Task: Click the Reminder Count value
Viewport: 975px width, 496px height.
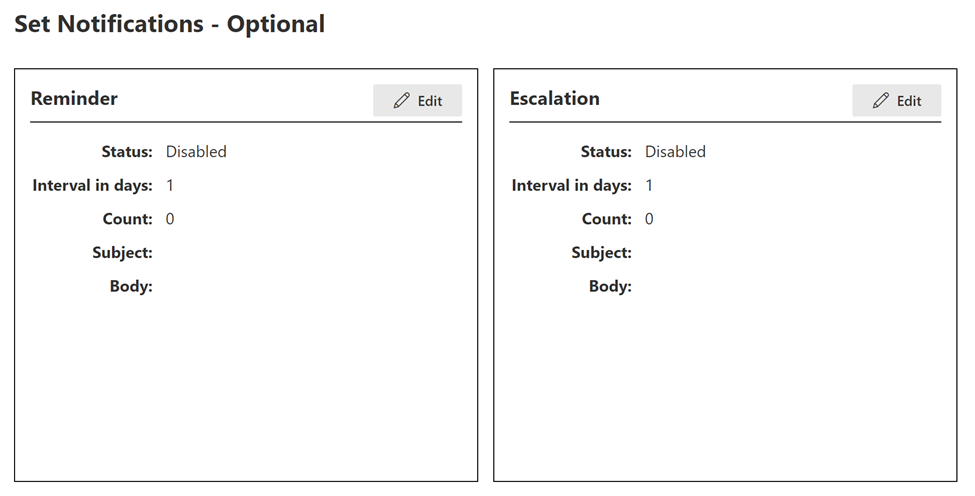Action: click(x=170, y=219)
